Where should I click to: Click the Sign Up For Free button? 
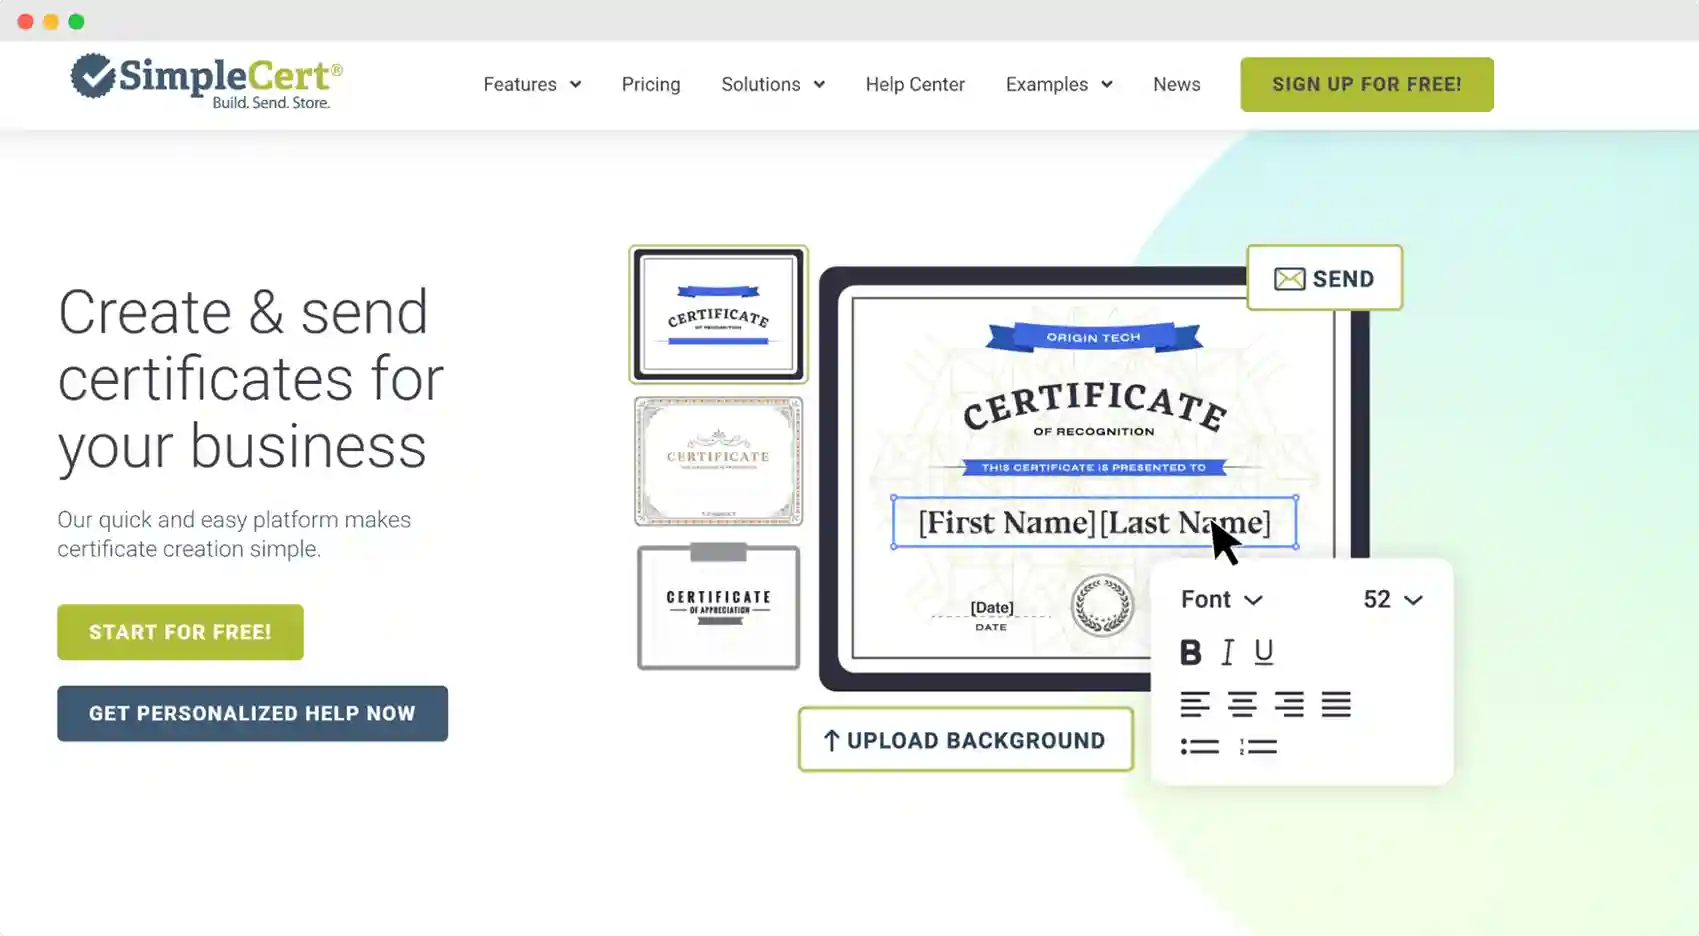pyautogui.click(x=1367, y=84)
